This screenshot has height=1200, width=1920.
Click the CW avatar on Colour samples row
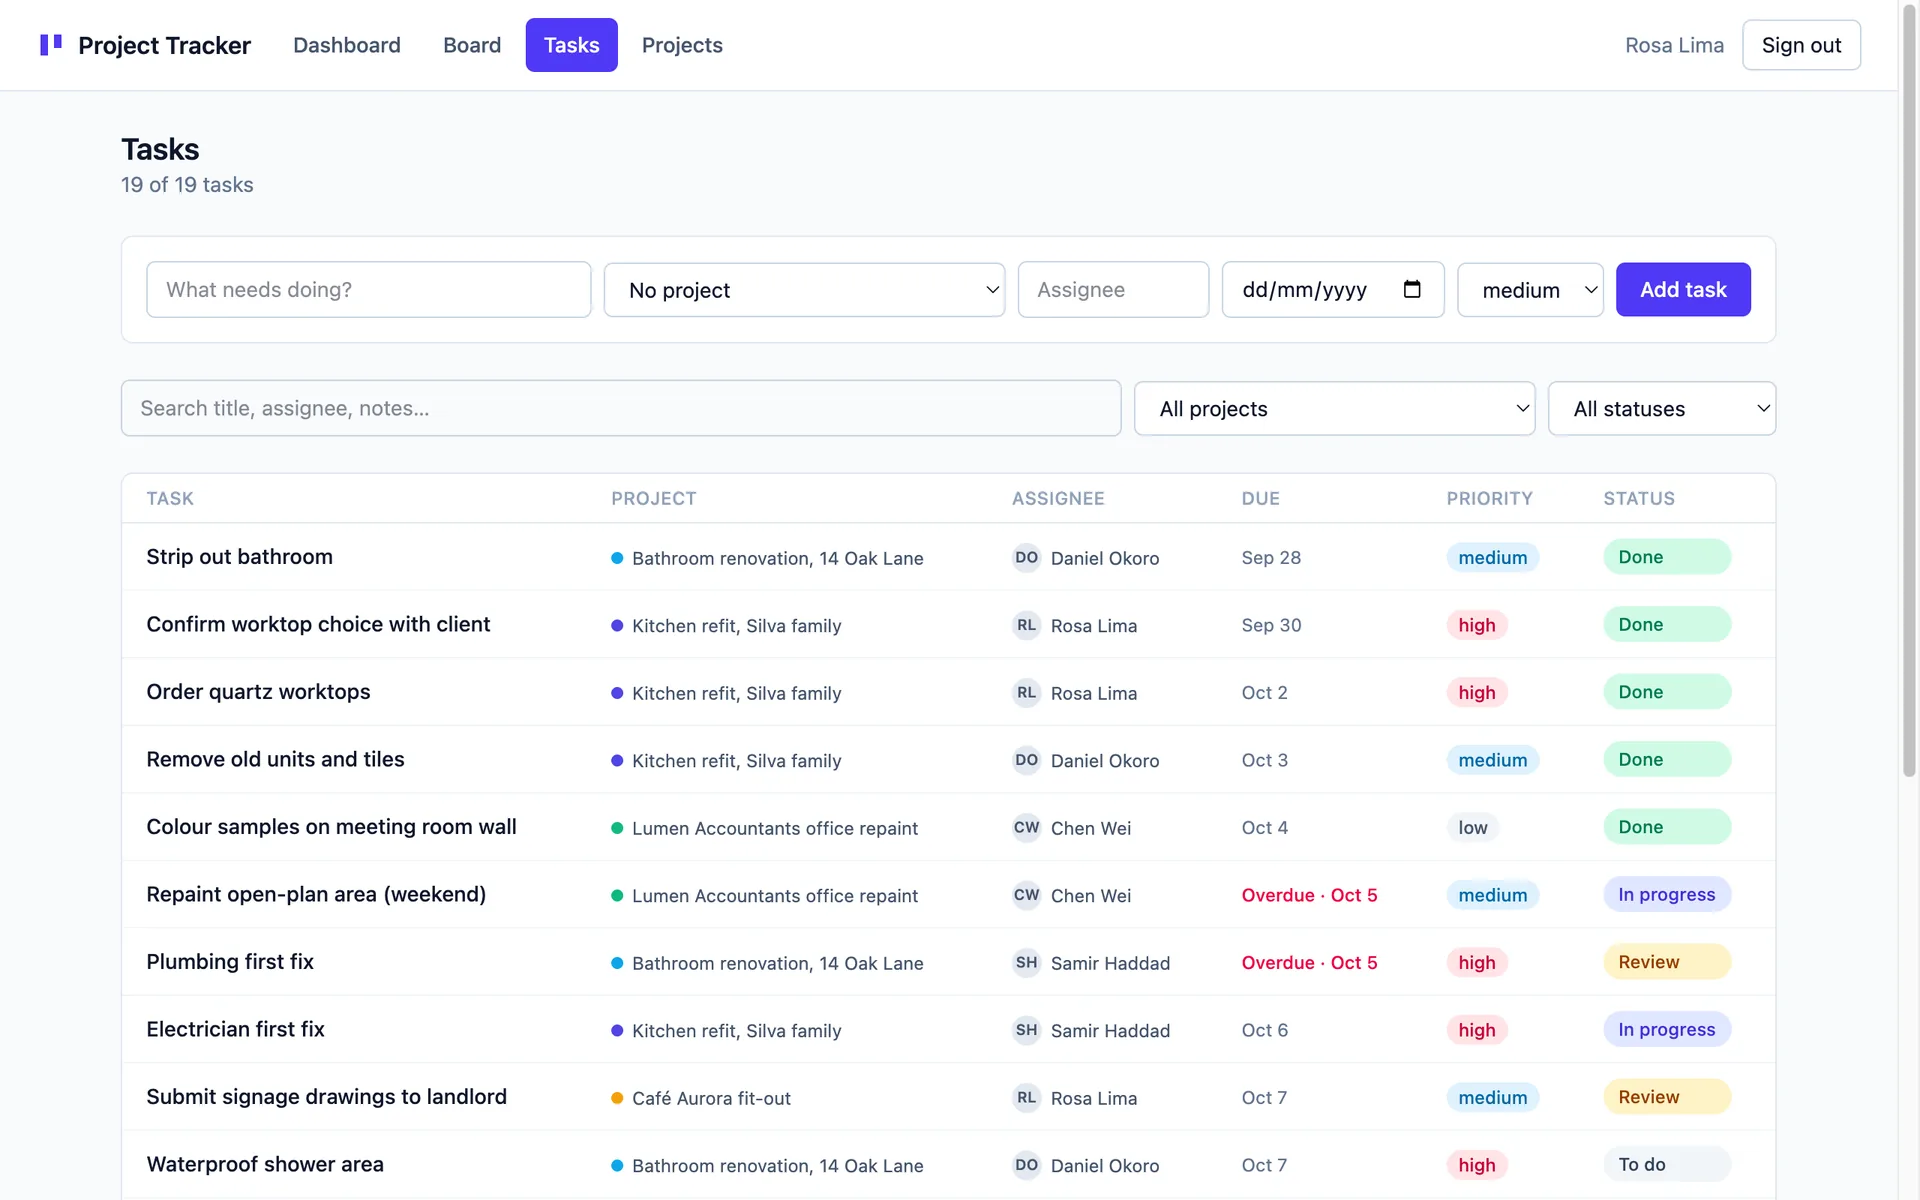click(x=1026, y=828)
